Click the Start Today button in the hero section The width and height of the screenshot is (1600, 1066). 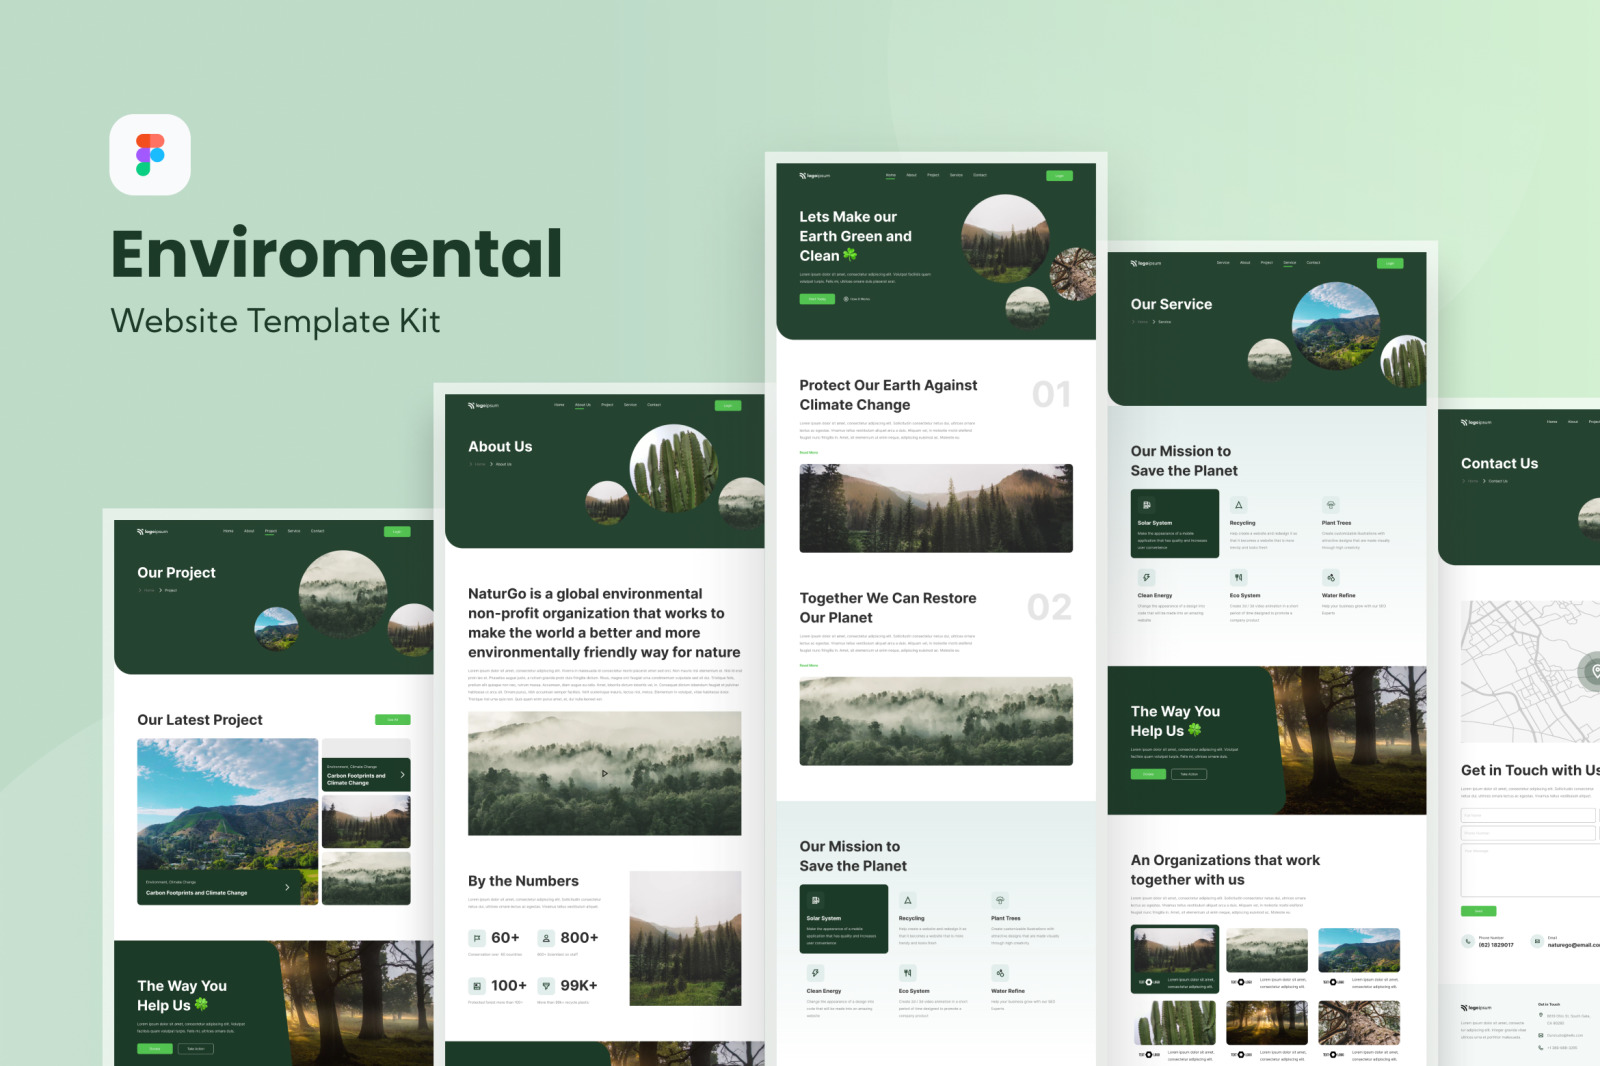coord(817,298)
